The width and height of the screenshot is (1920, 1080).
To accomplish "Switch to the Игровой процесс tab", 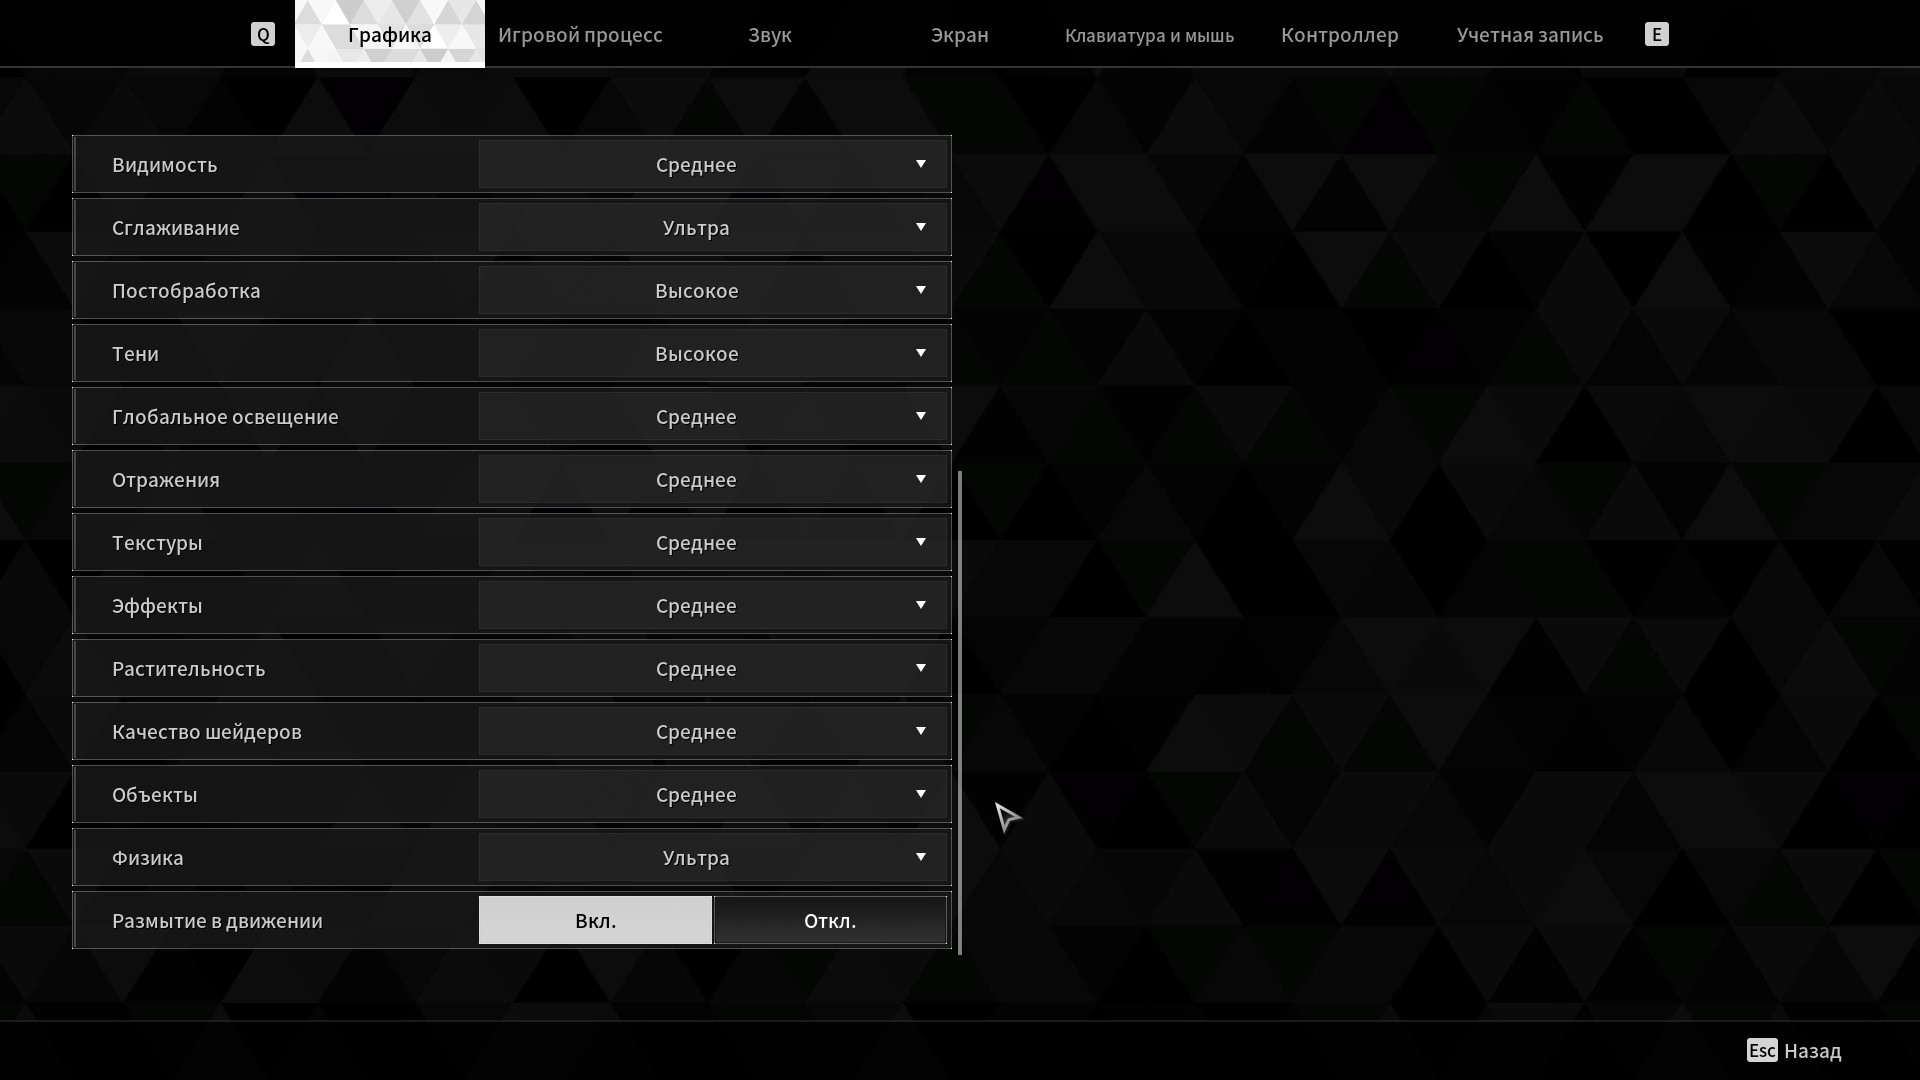I will tap(580, 35).
